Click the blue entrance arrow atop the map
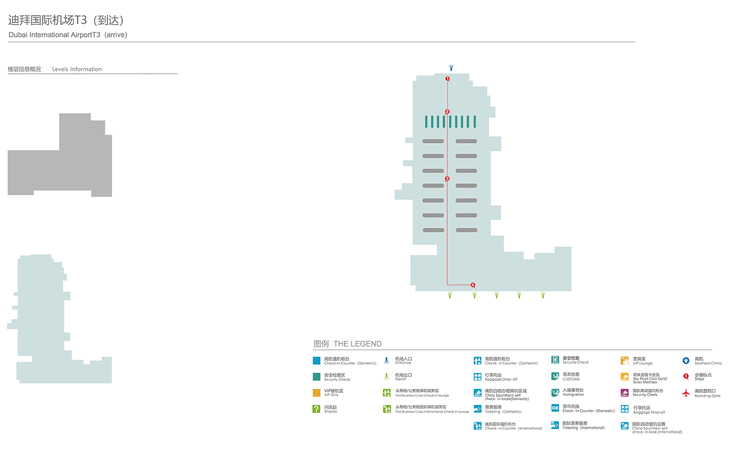The image size is (735, 451). click(x=451, y=68)
